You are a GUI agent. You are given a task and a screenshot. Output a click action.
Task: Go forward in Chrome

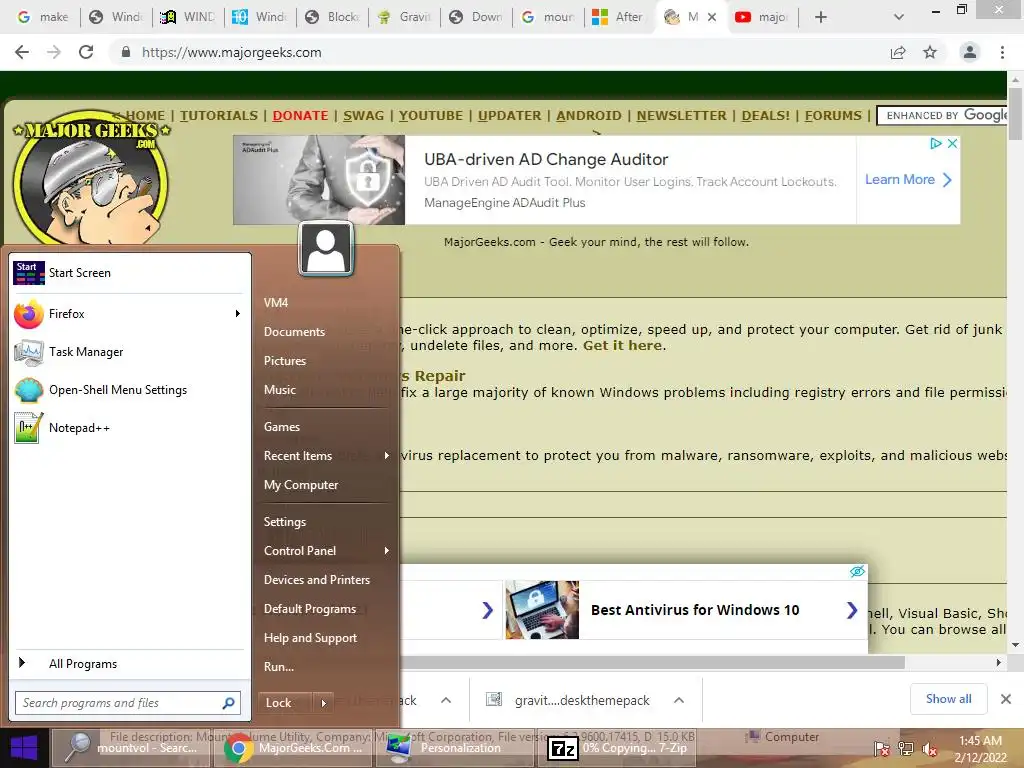[54, 52]
